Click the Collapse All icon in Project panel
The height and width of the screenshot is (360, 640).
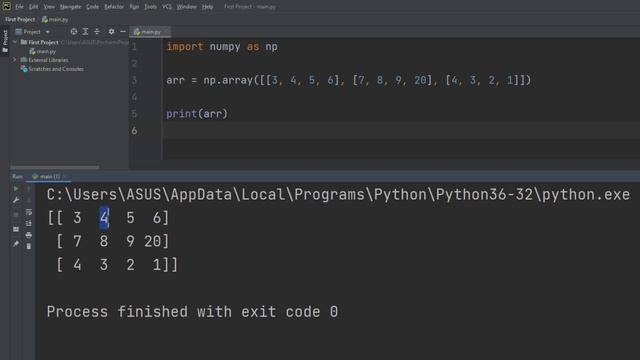click(97, 31)
